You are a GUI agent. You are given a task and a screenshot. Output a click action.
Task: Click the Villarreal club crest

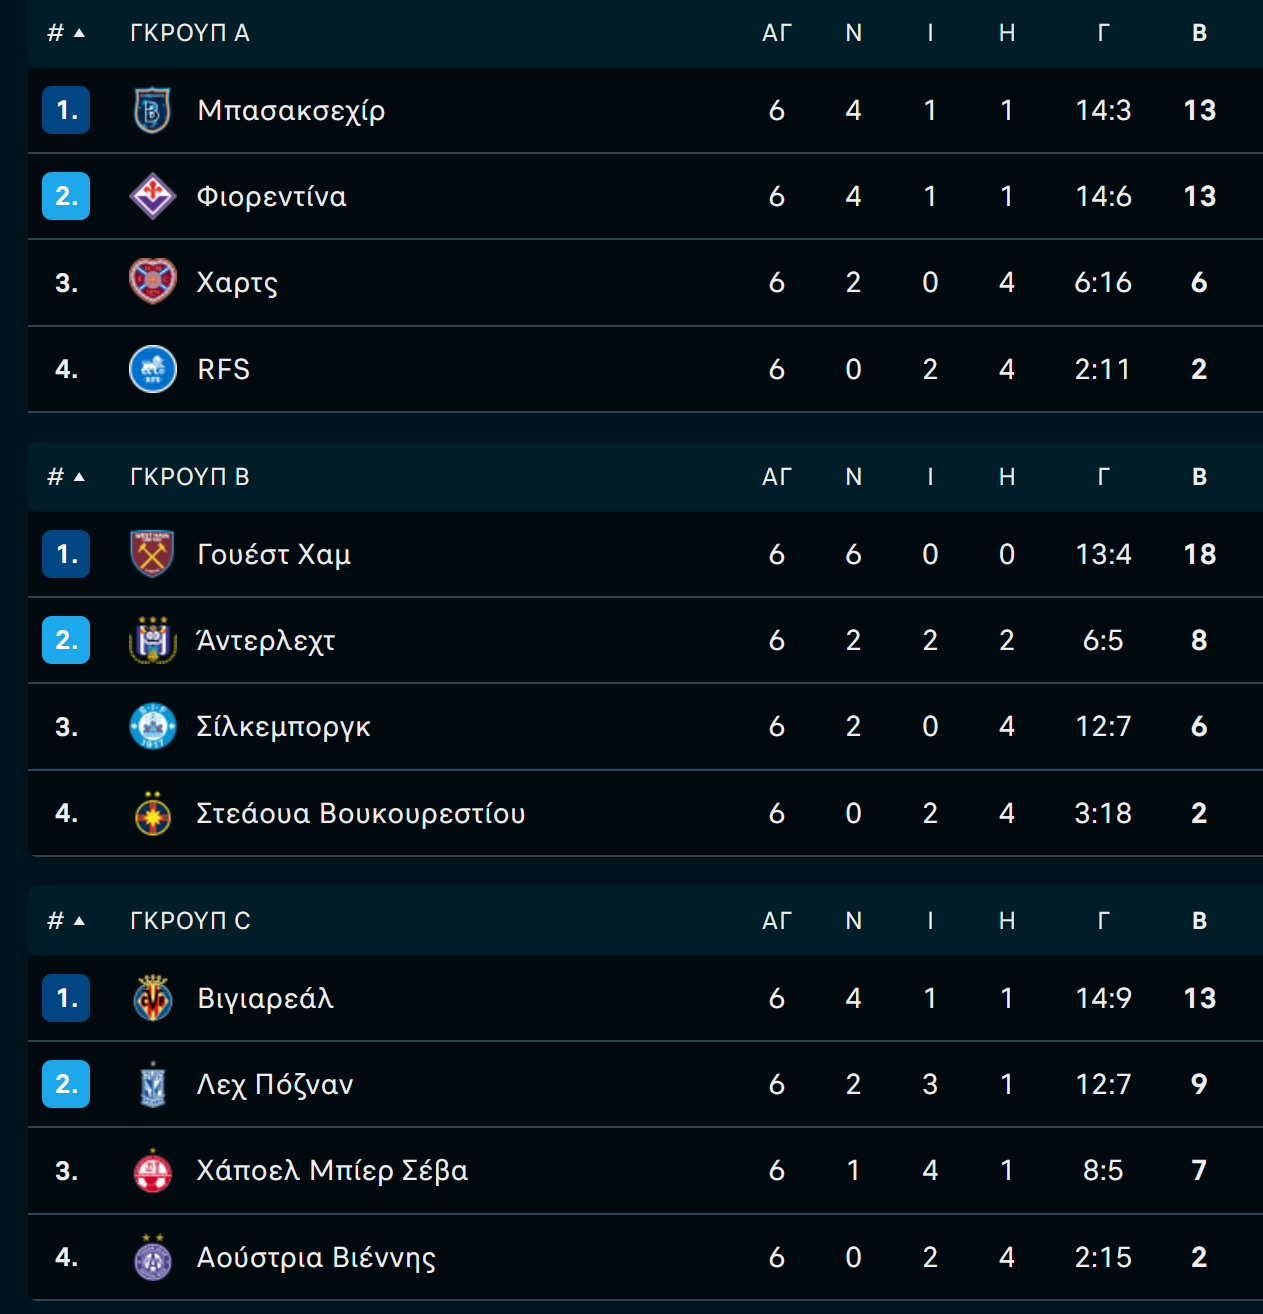pyautogui.click(x=153, y=998)
